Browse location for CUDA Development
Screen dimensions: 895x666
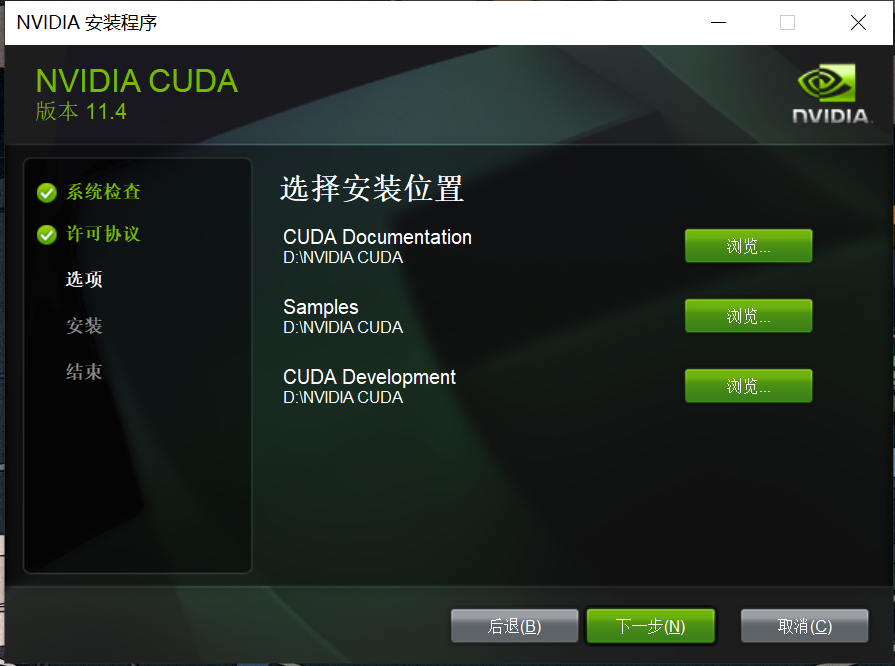(x=748, y=386)
